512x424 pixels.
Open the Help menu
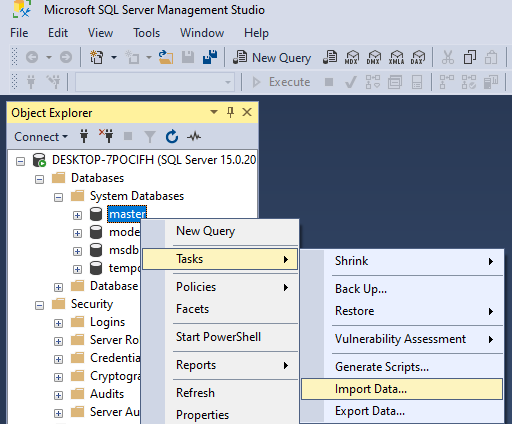click(x=256, y=33)
